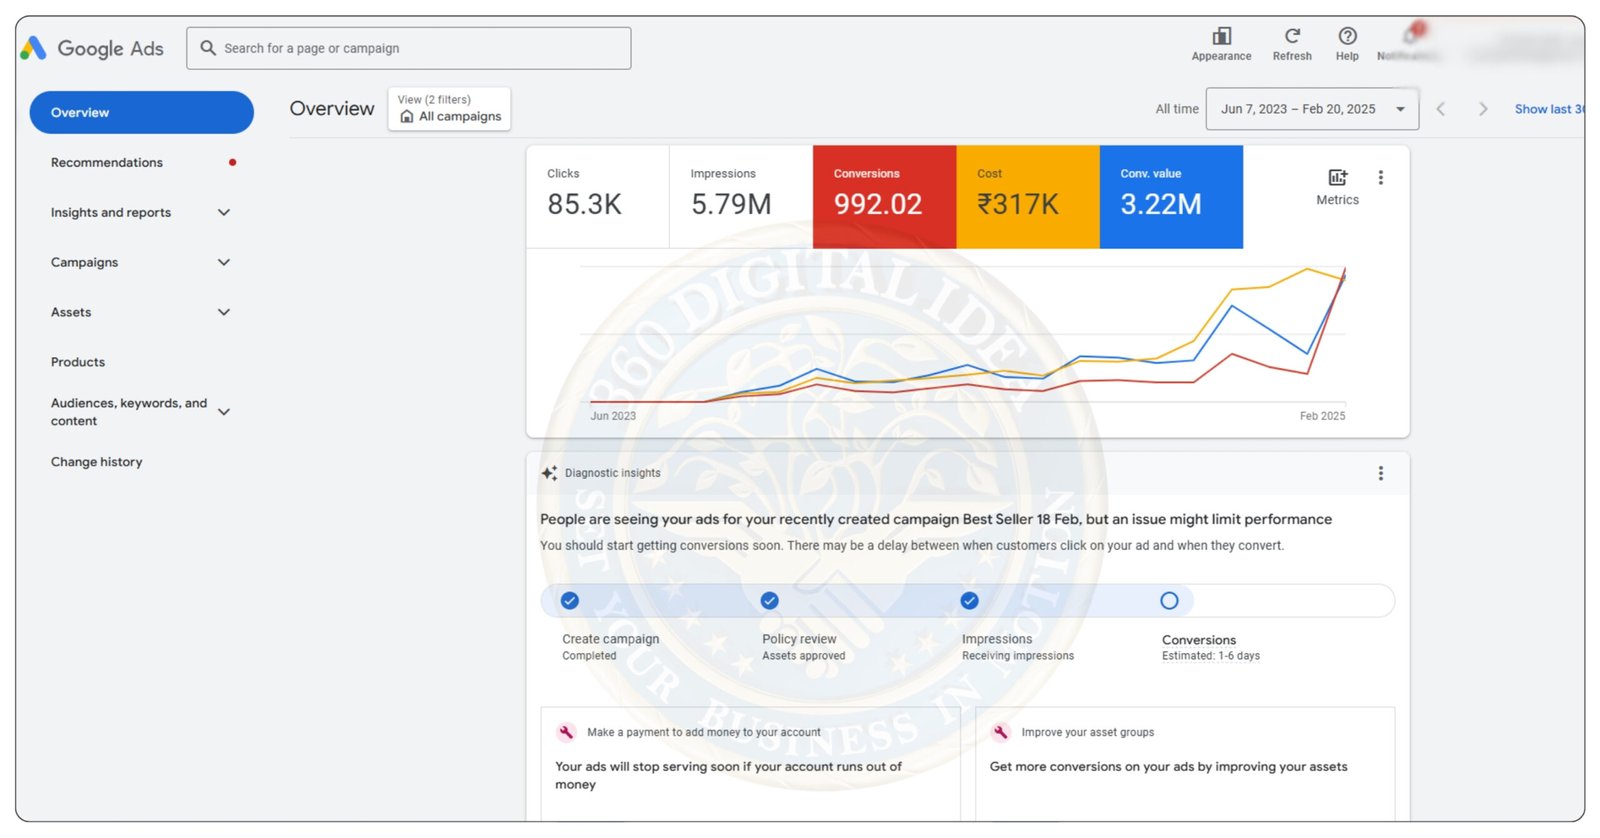Viewport: 1600px width, 838px height.
Task: Open Recommendations in the sidebar
Action: (107, 162)
